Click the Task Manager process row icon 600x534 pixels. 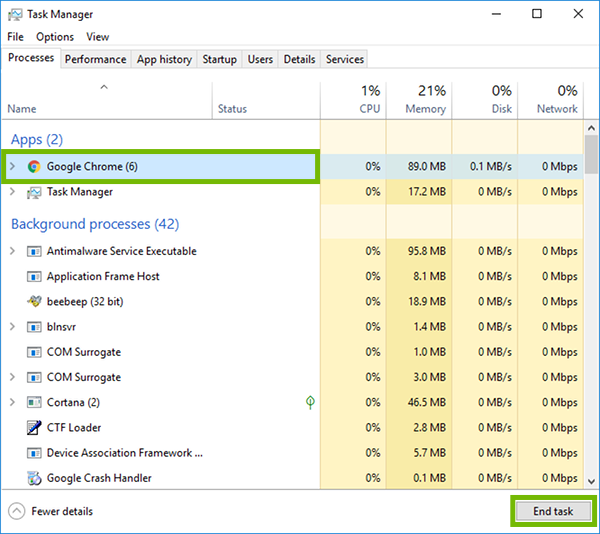click(34, 192)
